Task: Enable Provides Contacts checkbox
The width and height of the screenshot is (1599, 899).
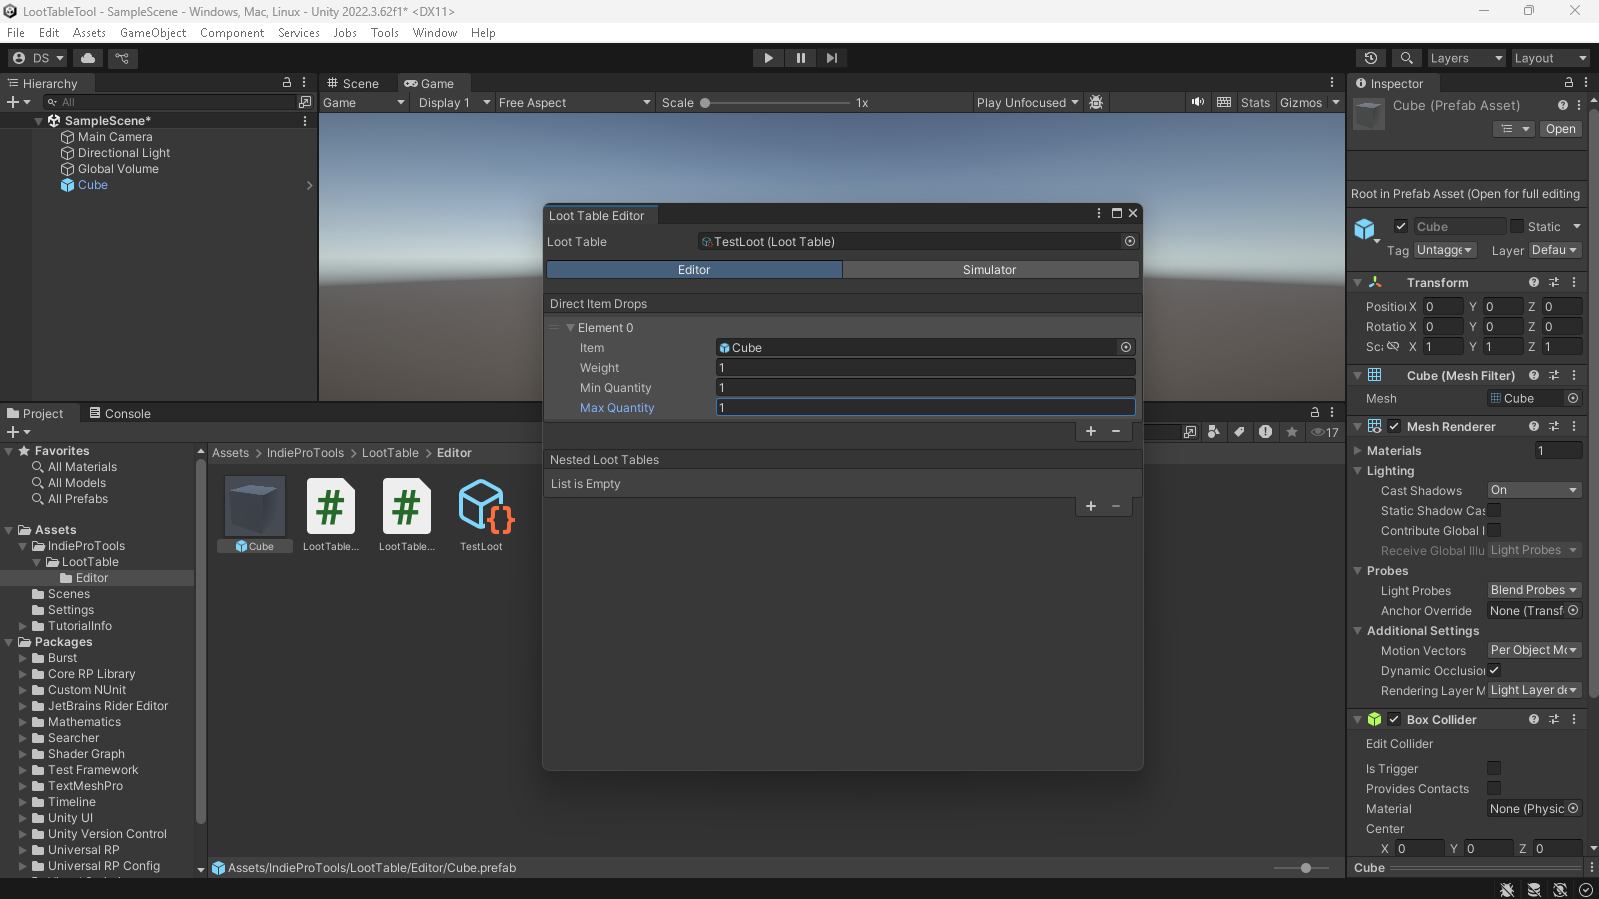Action: pyautogui.click(x=1494, y=788)
